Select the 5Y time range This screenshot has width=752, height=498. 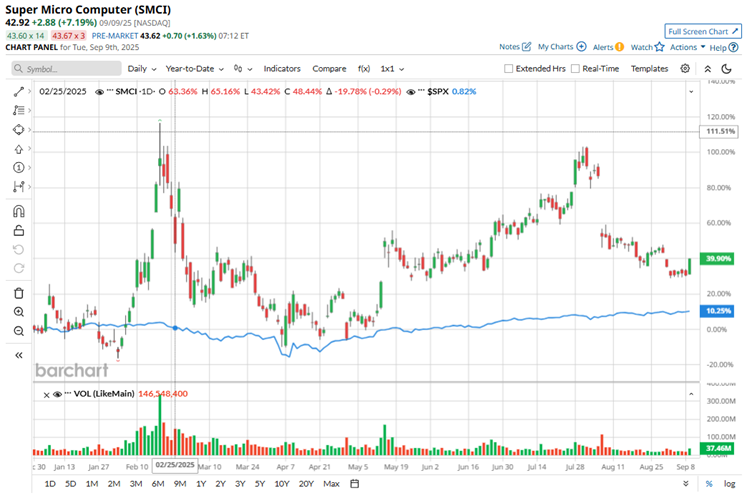[259, 484]
